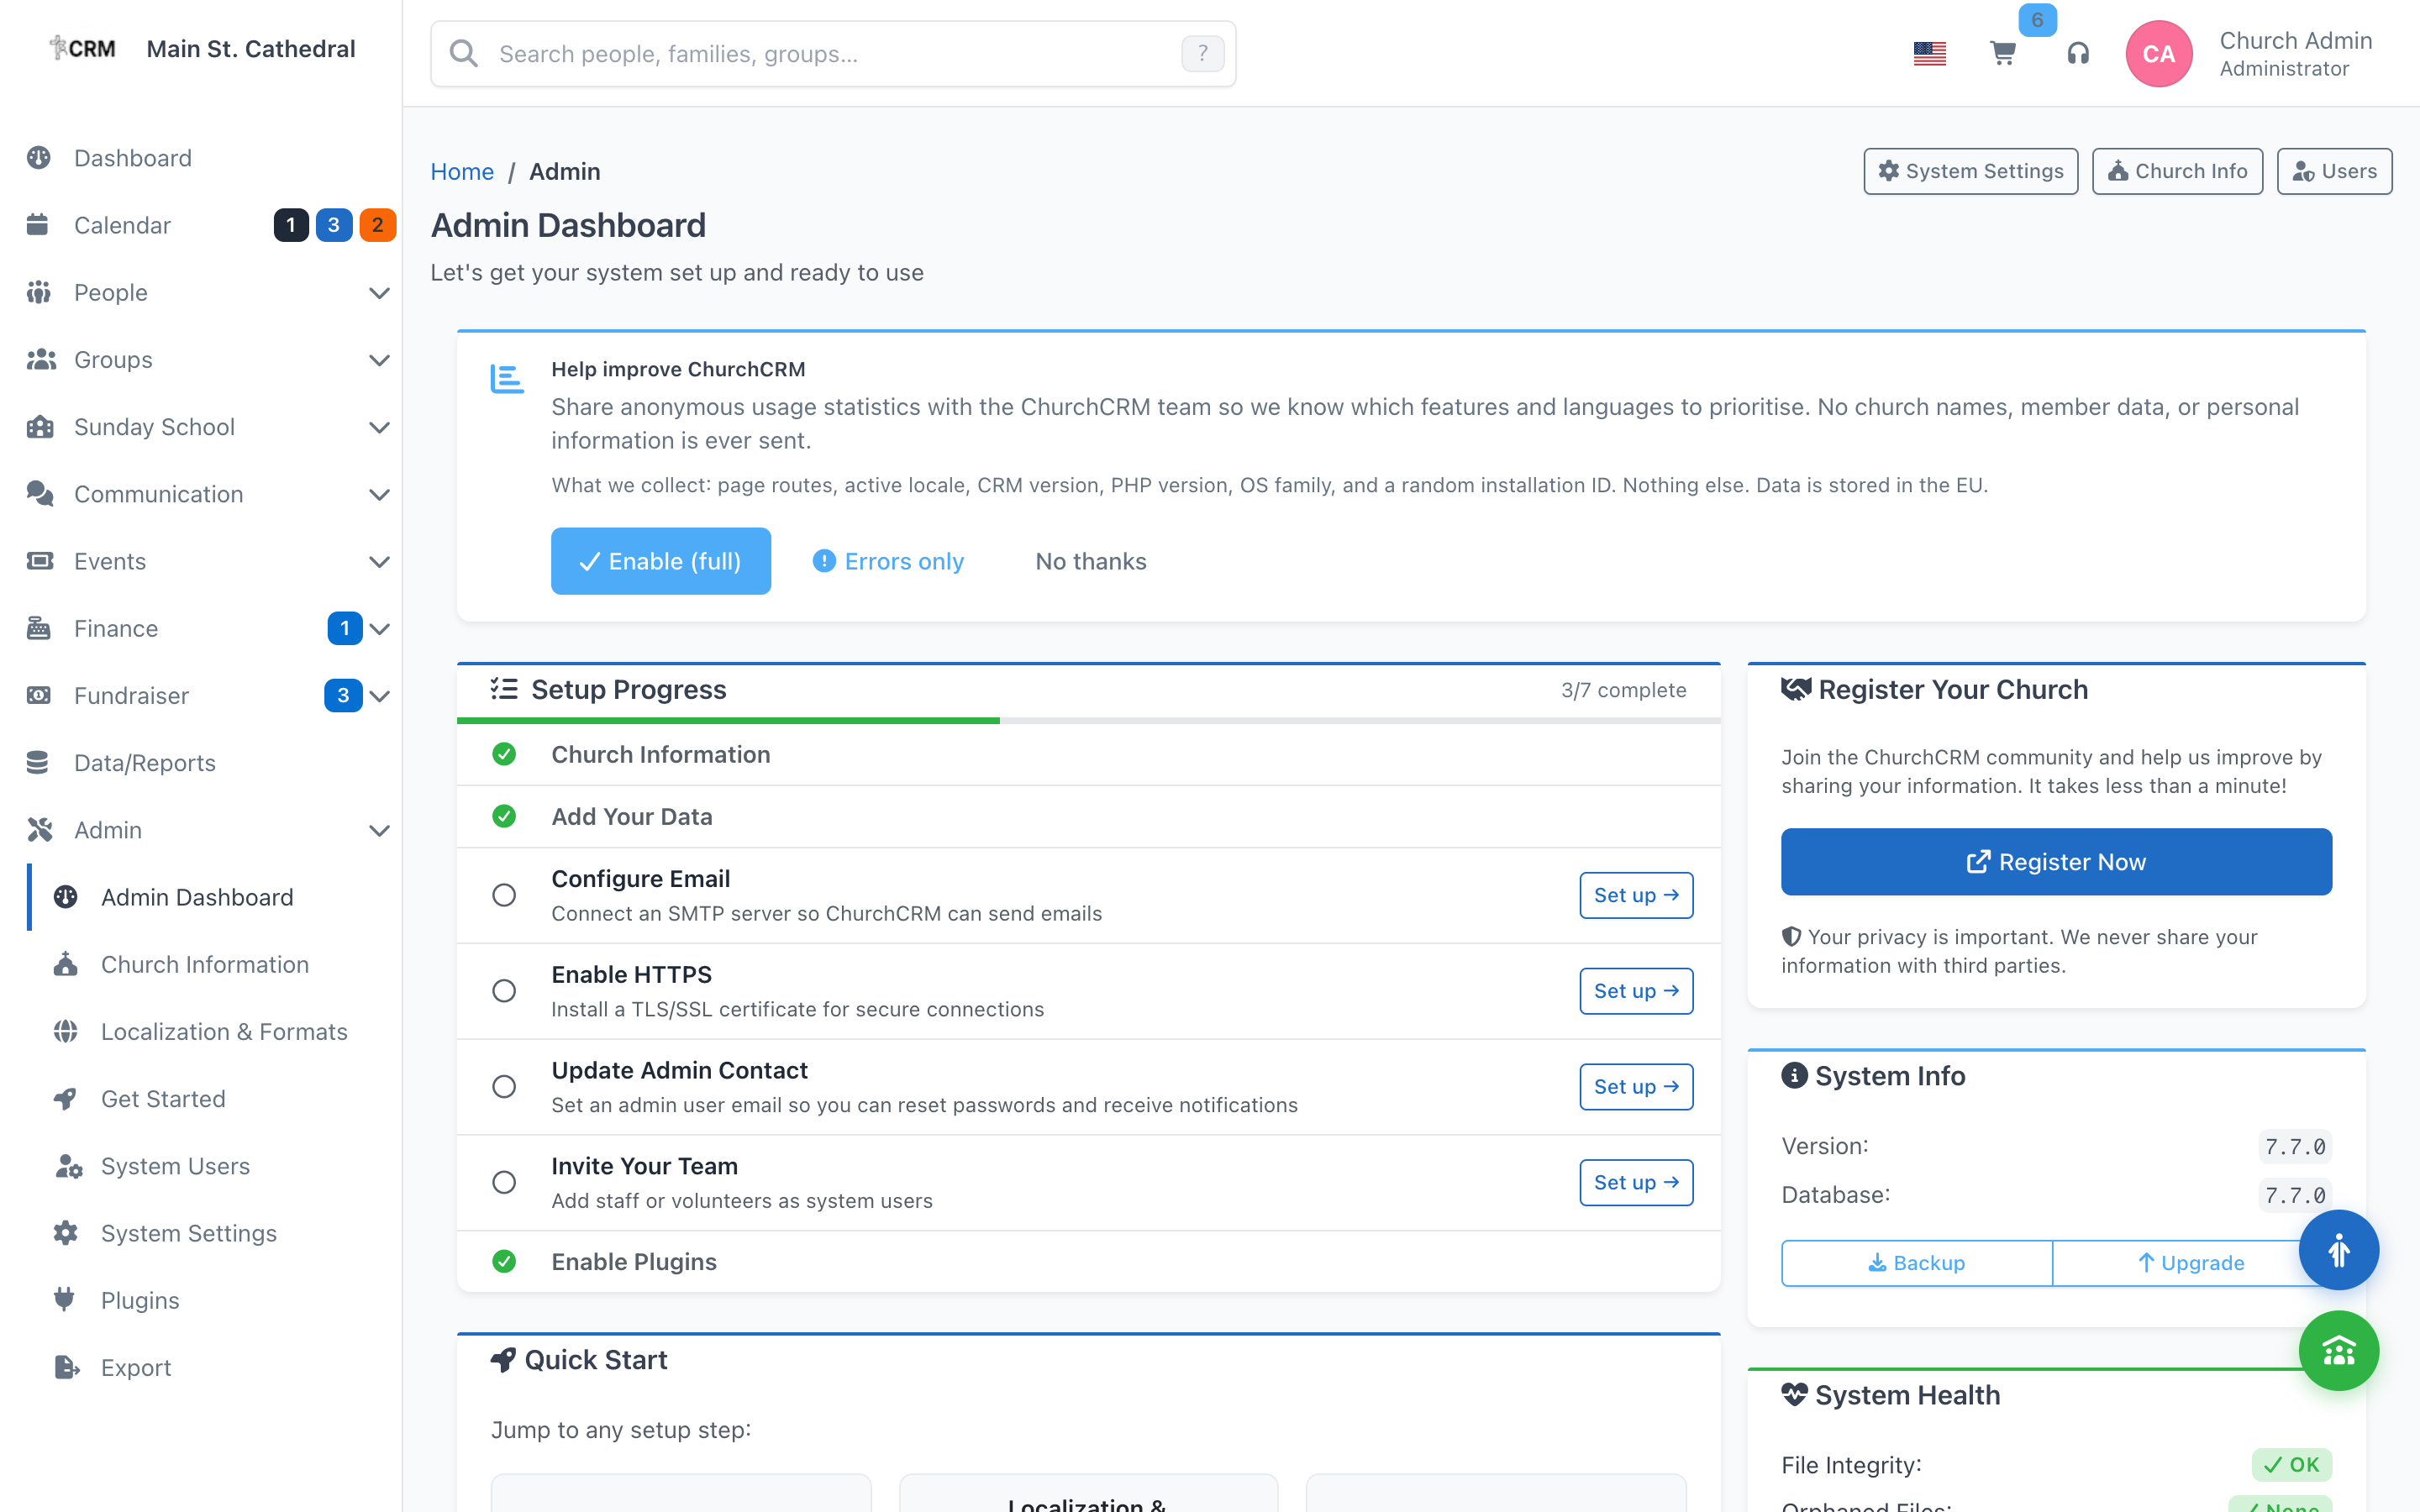Click the blue accessibility floating button
The image size is (2420, 1512).
[x=2338, y=1250]
